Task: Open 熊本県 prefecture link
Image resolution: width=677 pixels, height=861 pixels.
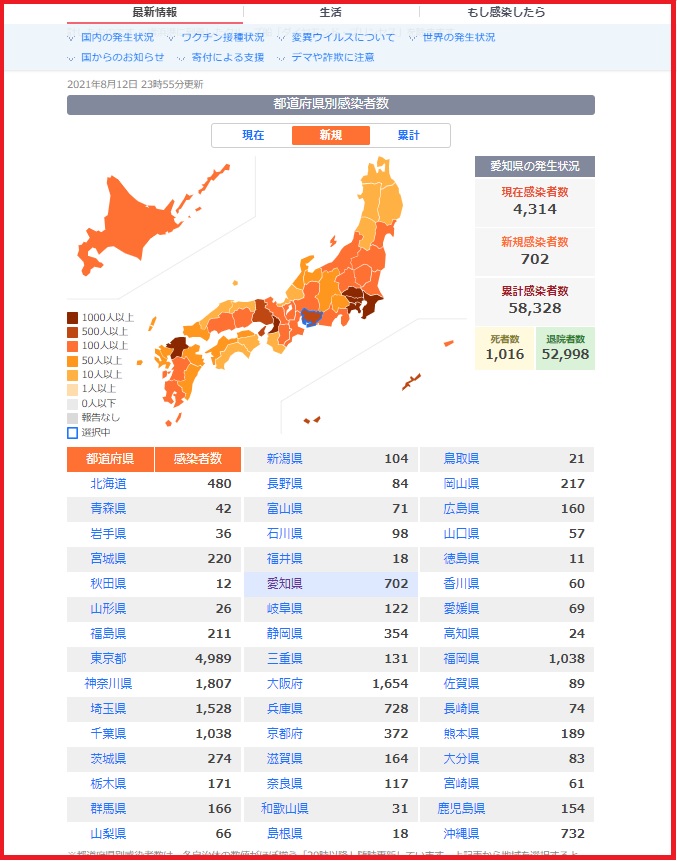Action: click(461, 734)
